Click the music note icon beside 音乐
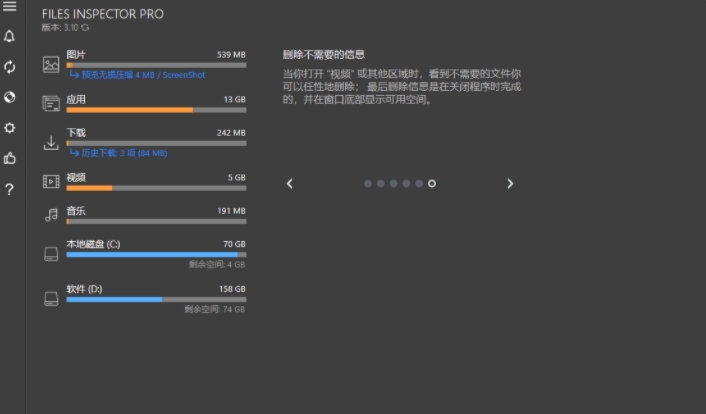 (51, 215)
